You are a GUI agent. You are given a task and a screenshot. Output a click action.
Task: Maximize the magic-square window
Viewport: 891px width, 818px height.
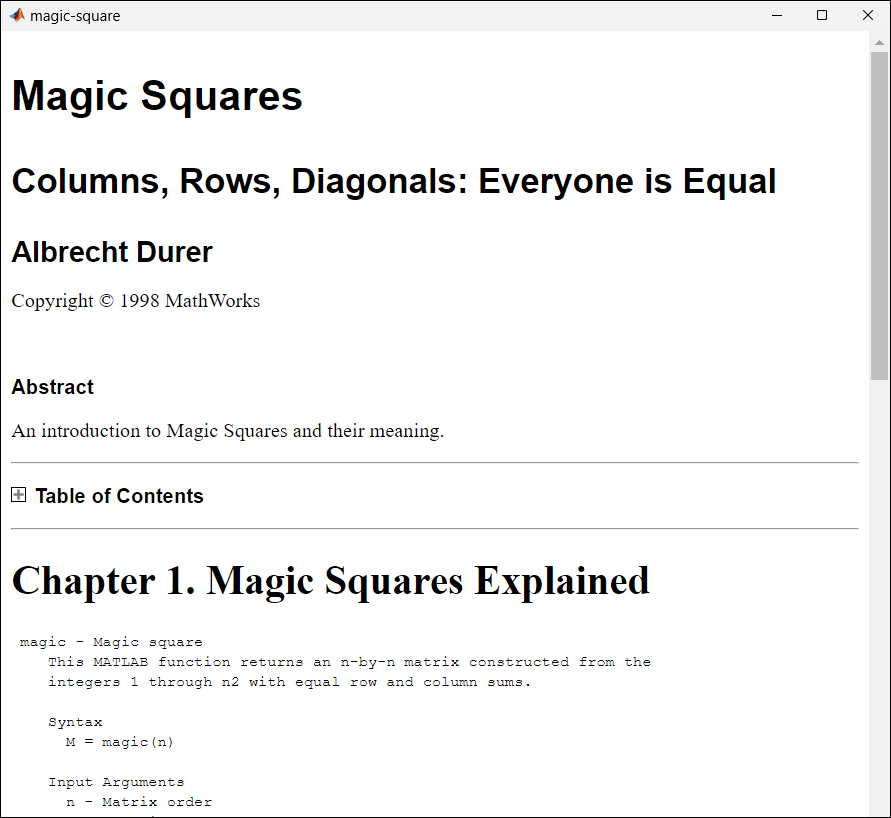click(822, 15)
